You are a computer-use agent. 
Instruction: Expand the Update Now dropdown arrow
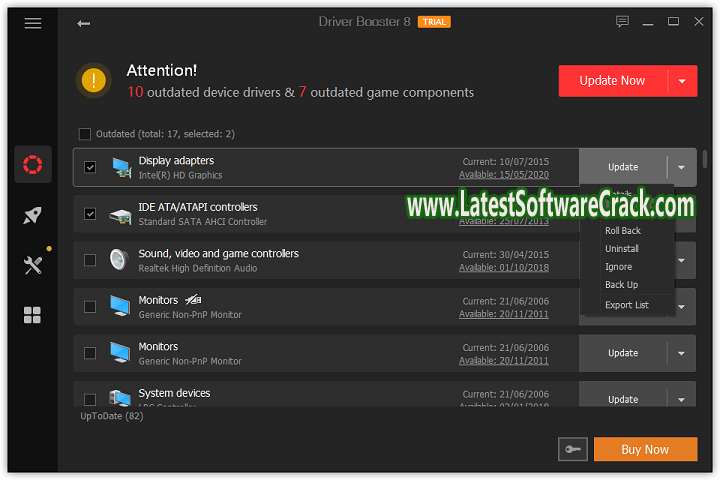(x=682, y=81)
